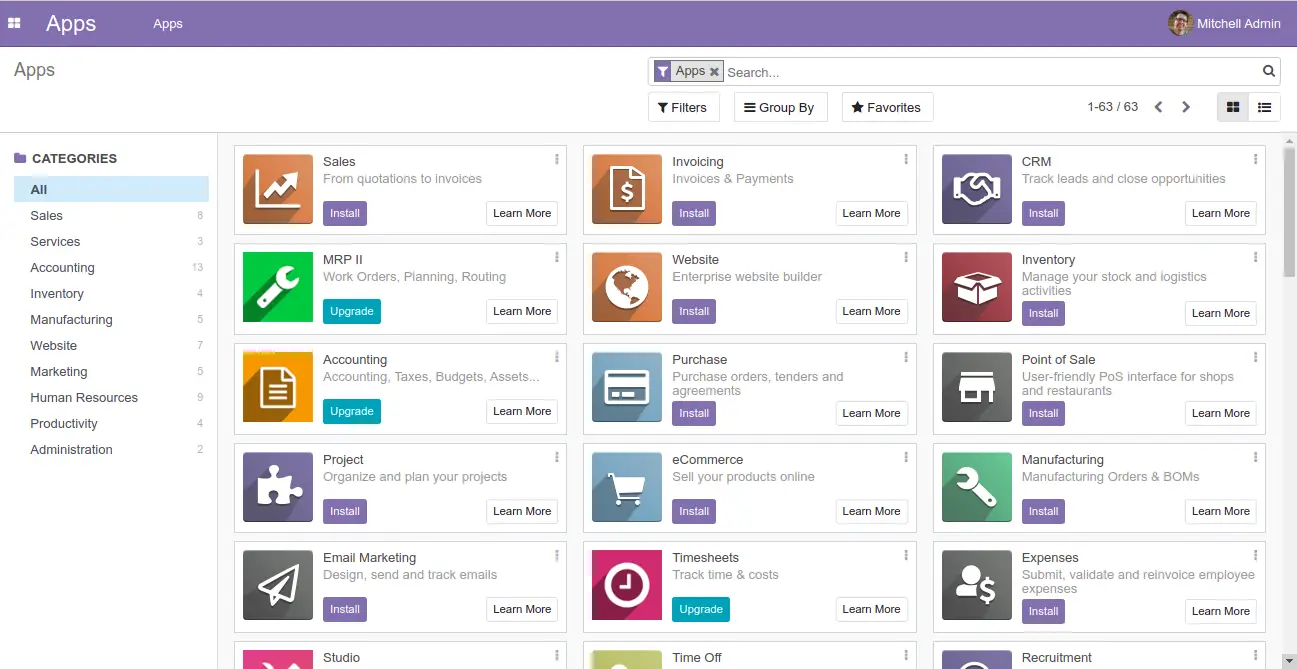
Task: Select the Administration category
Action: coord(111,449)
